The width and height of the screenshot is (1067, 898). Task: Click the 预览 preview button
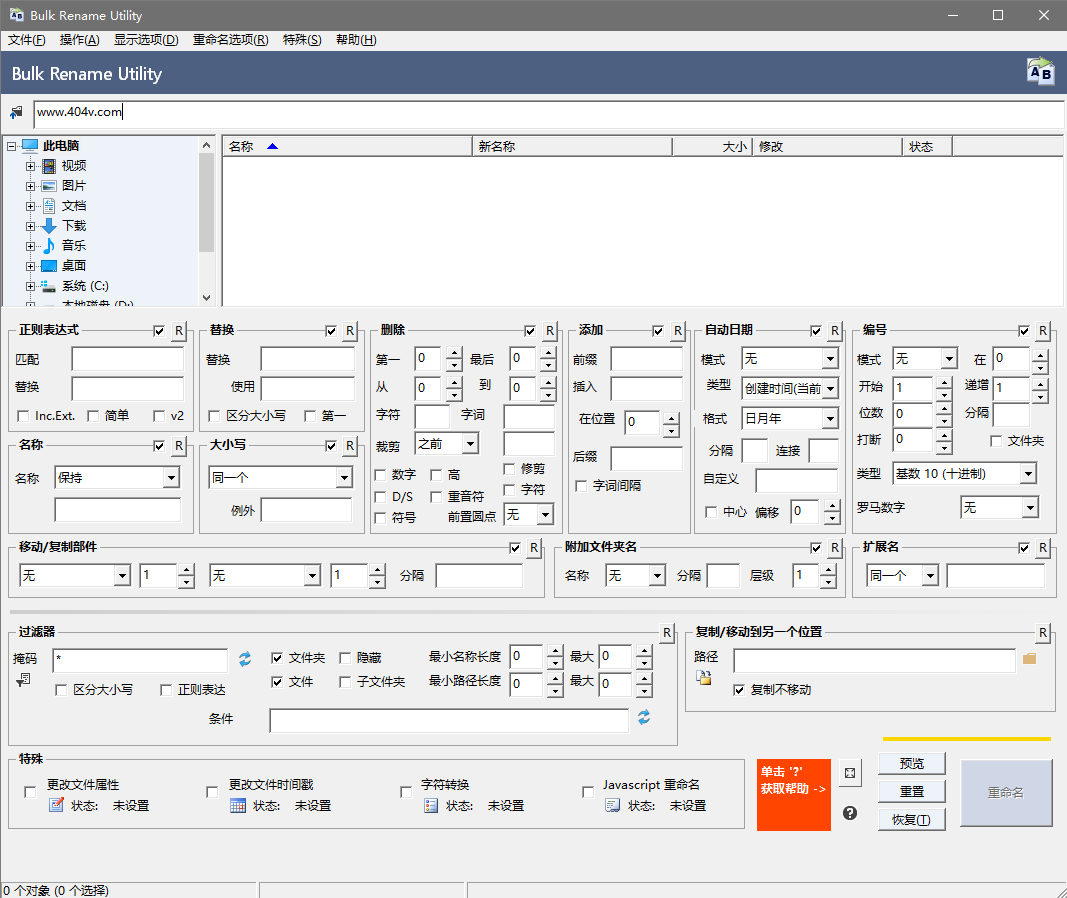[911, 763]
